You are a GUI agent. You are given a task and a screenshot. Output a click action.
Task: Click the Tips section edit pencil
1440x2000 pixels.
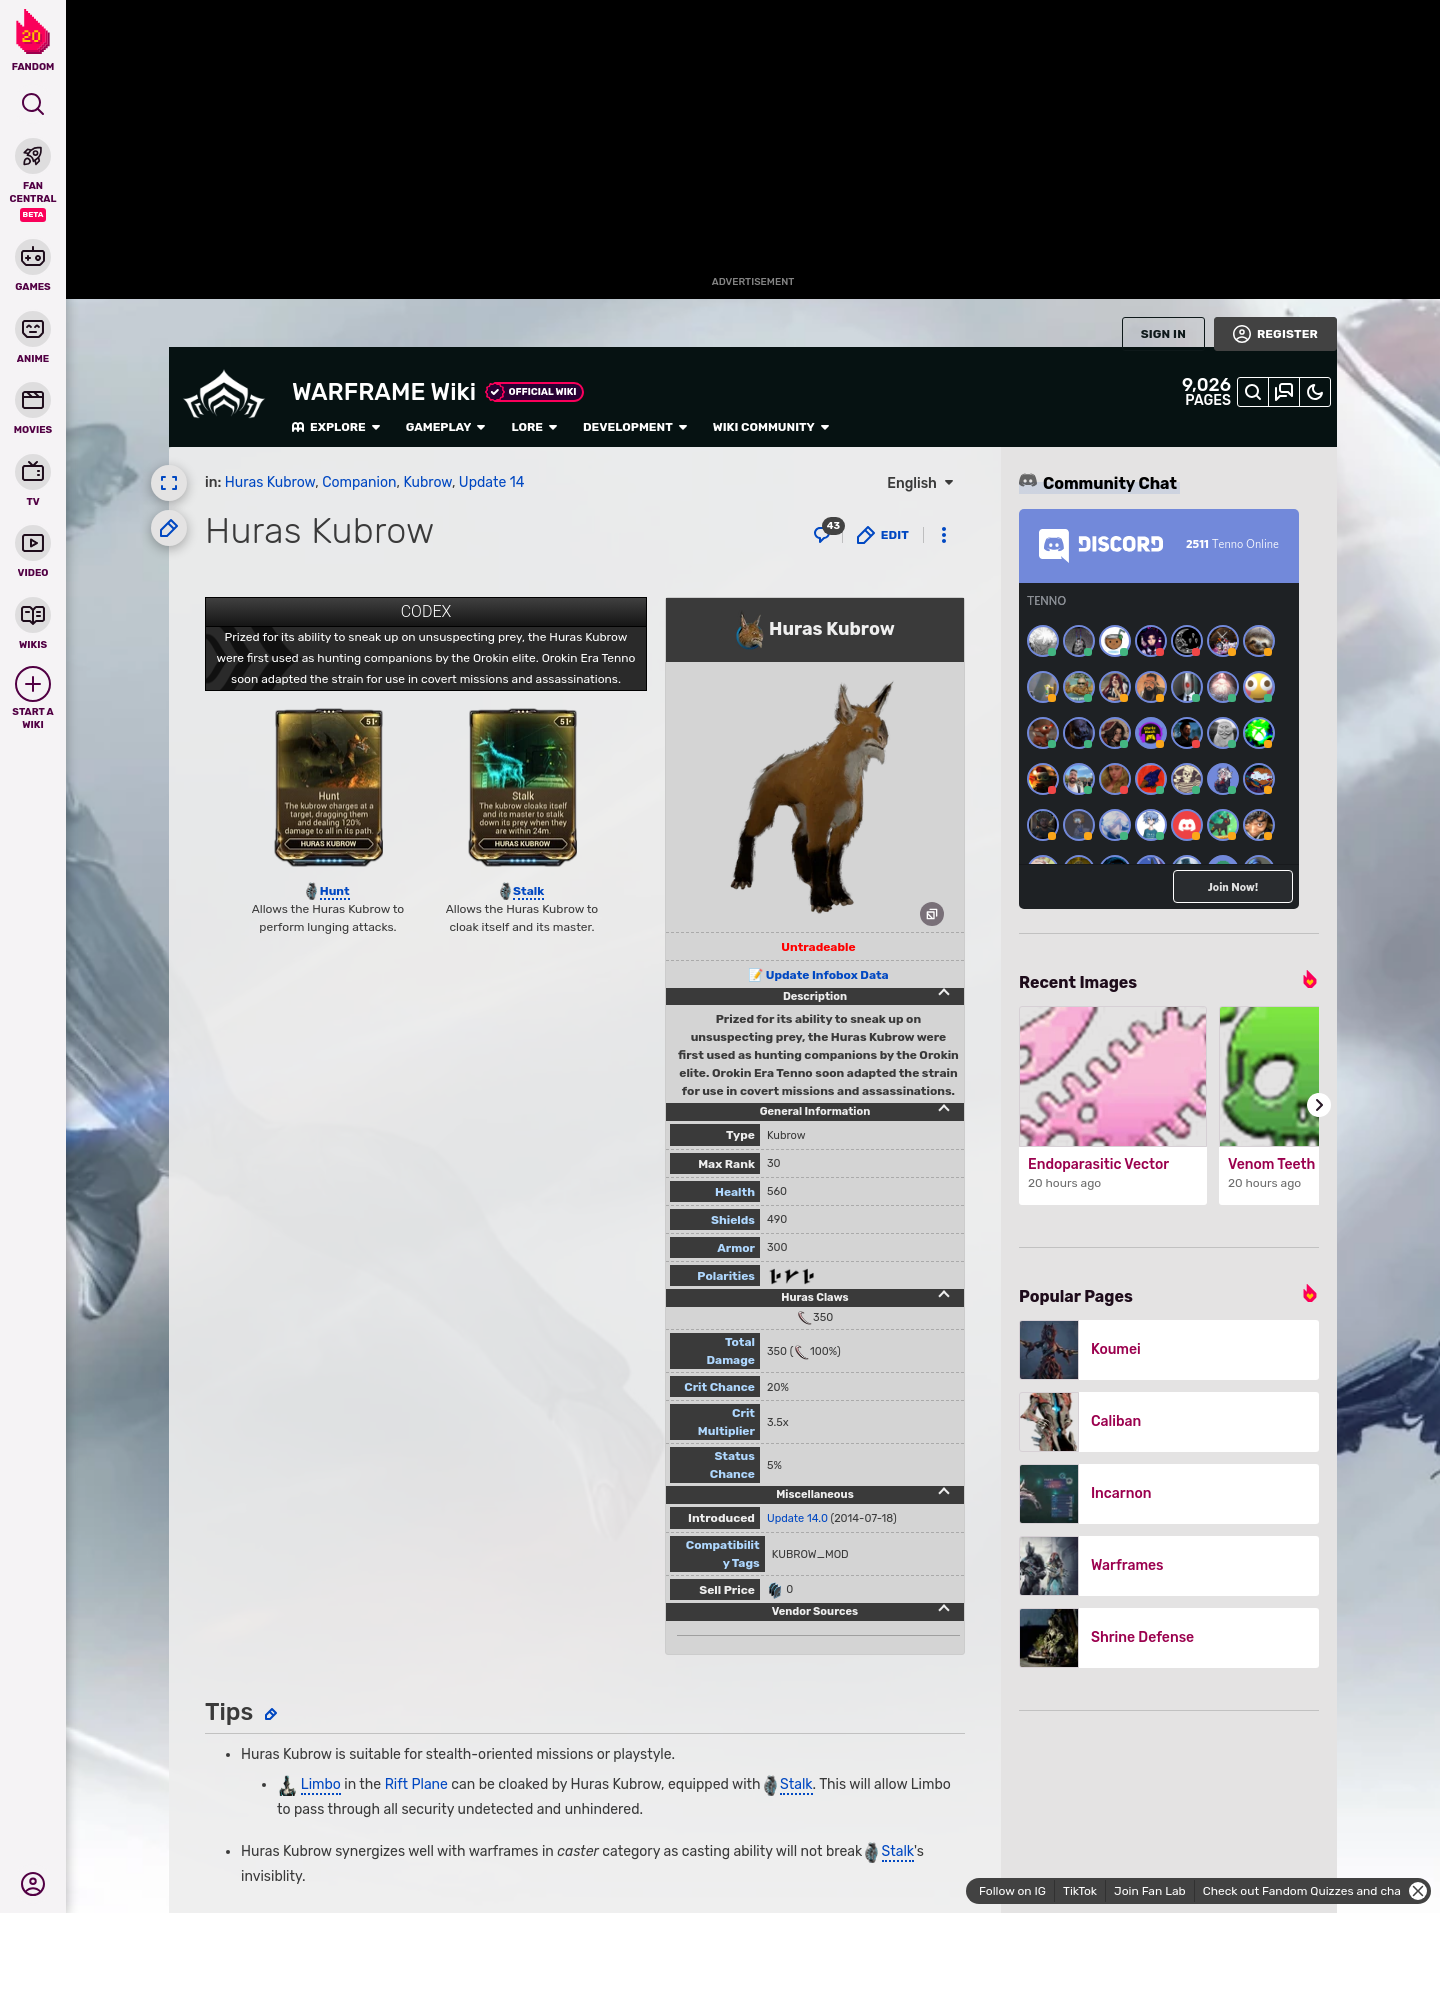270,1714
